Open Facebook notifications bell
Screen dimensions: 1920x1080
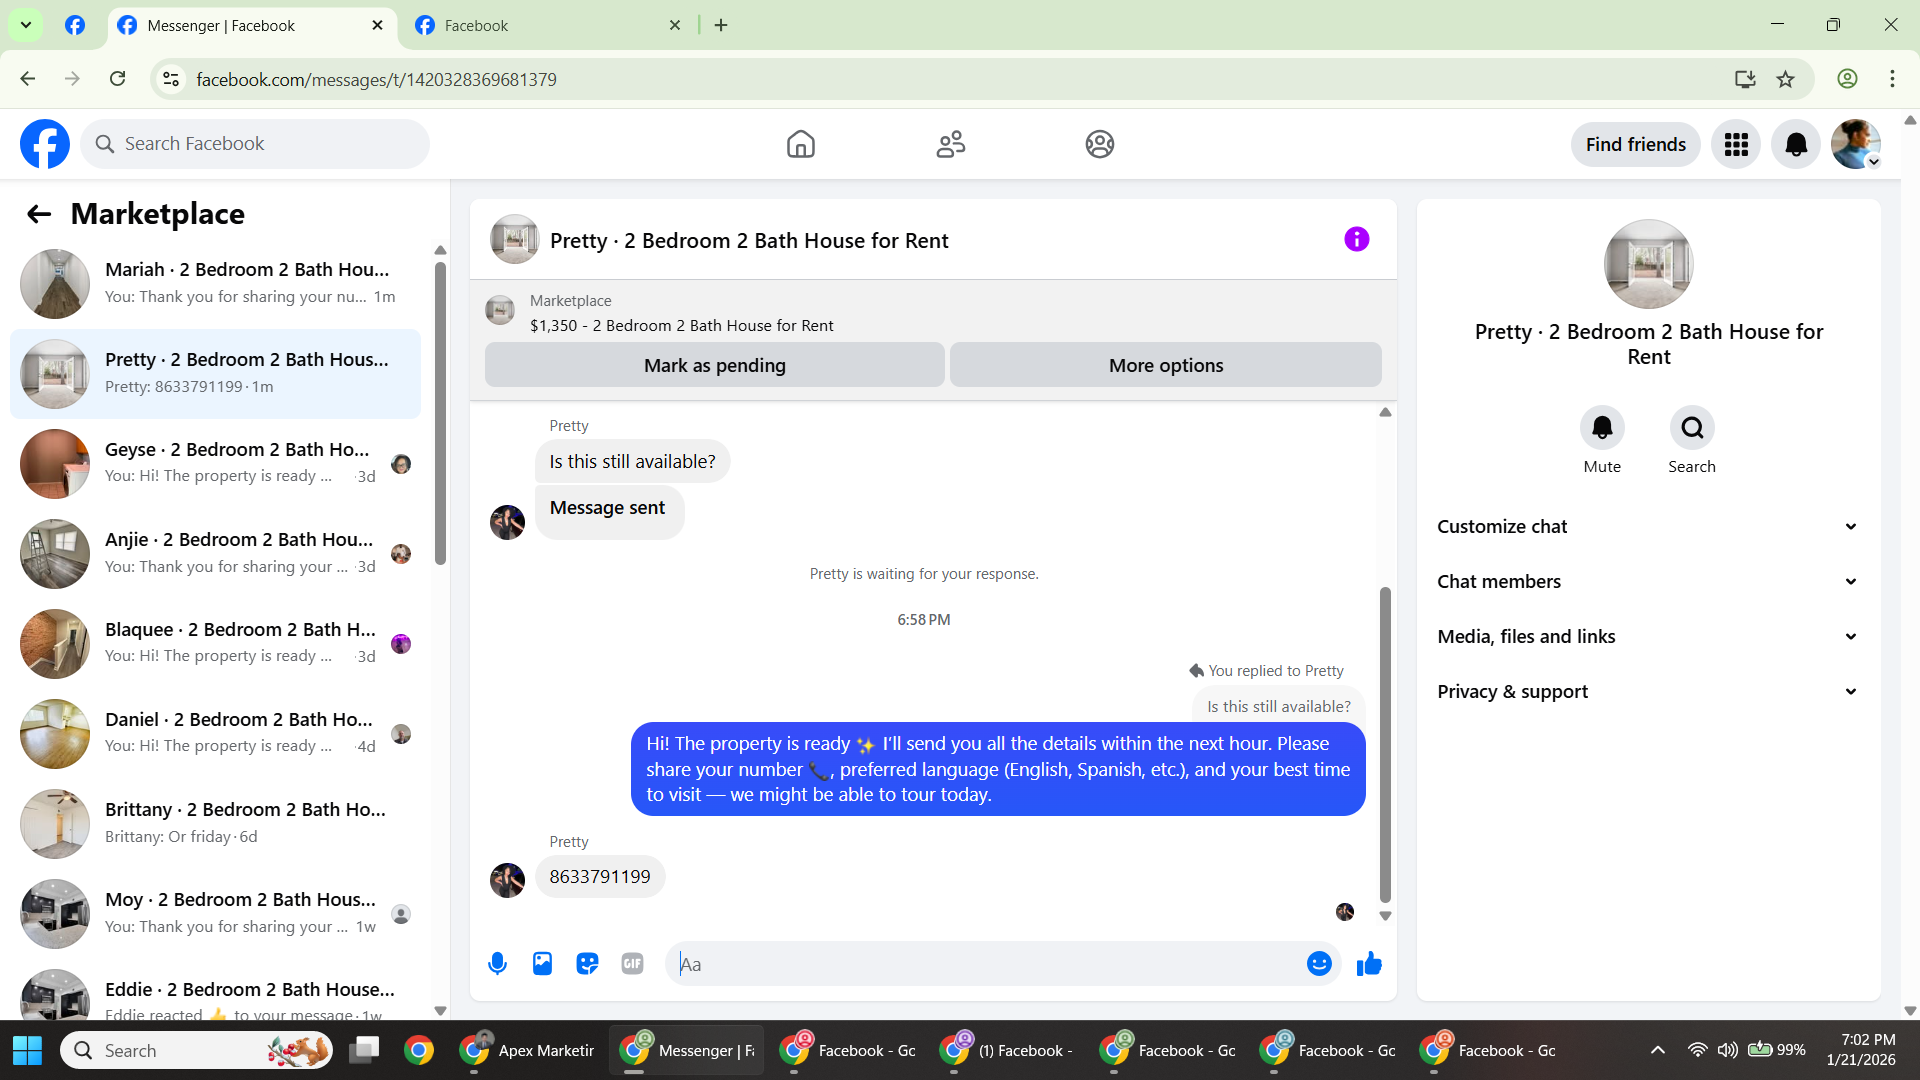(1796, 145)
